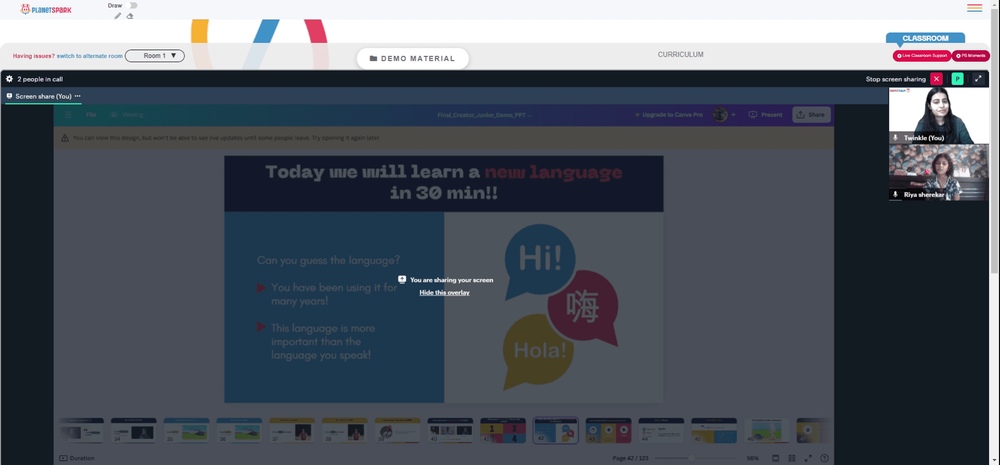Adjust the Canva zoom slider
The image size is (1000, 465).
coord(691,458)
